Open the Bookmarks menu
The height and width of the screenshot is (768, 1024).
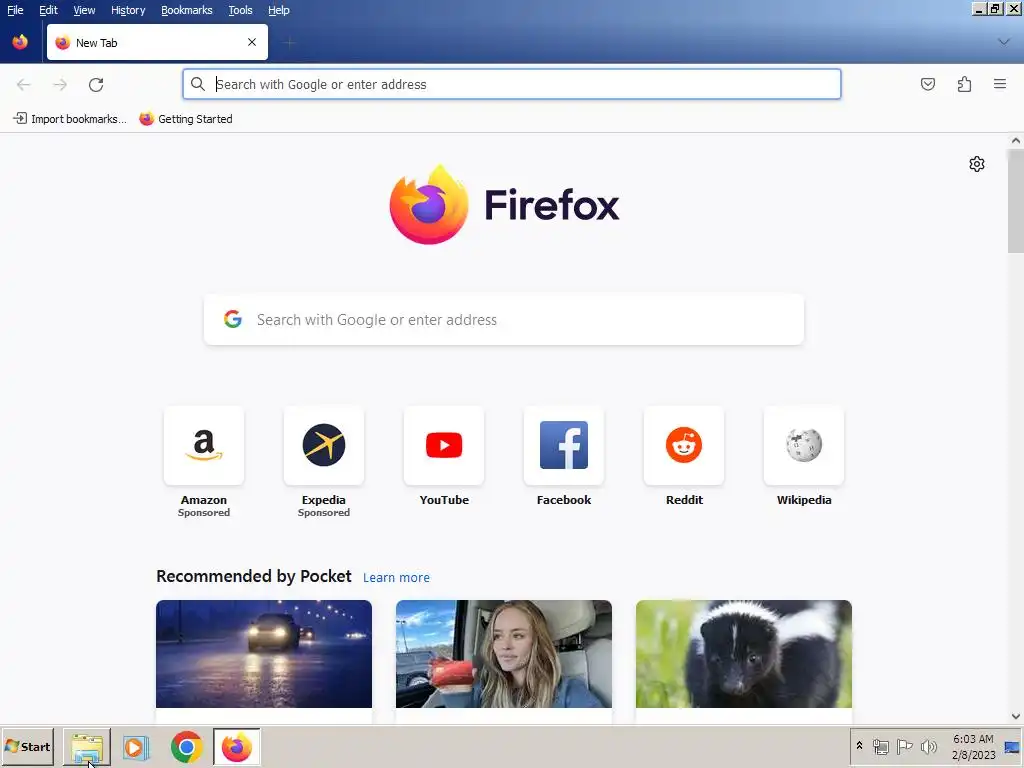click(187, 10)
